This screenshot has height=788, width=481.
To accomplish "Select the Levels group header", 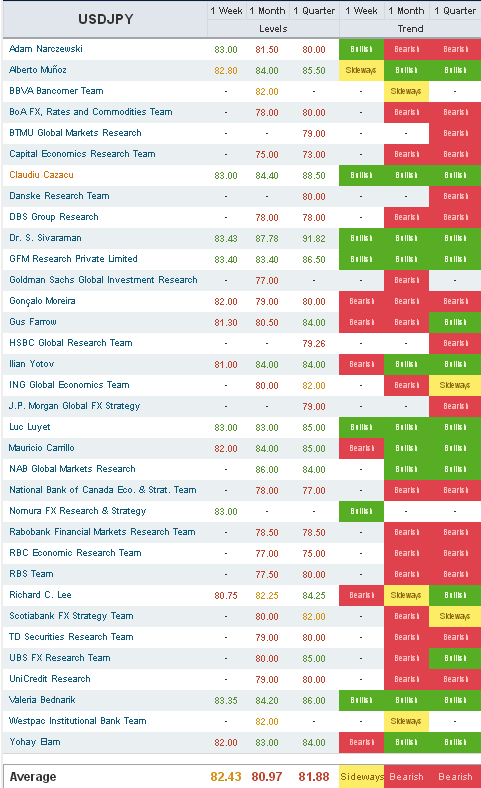I will pyautogui.click(x=273, y=29).
